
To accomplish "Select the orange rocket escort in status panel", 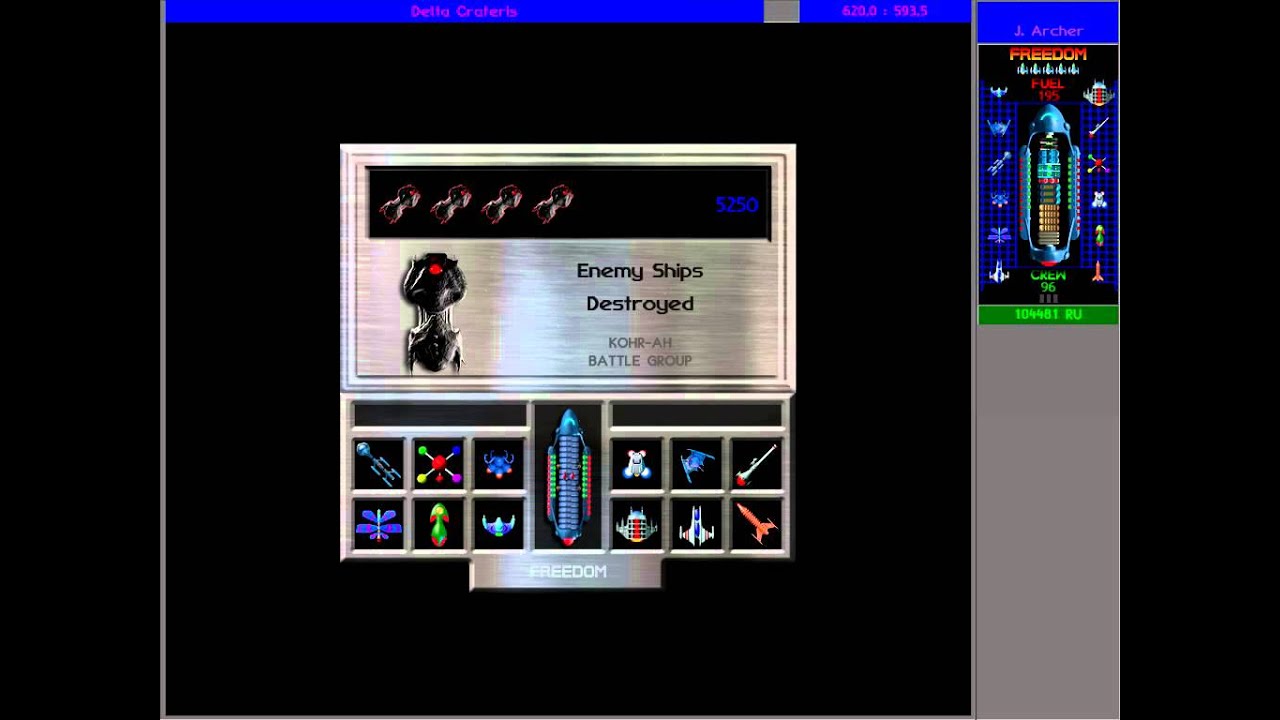I will pos(1099,271).
